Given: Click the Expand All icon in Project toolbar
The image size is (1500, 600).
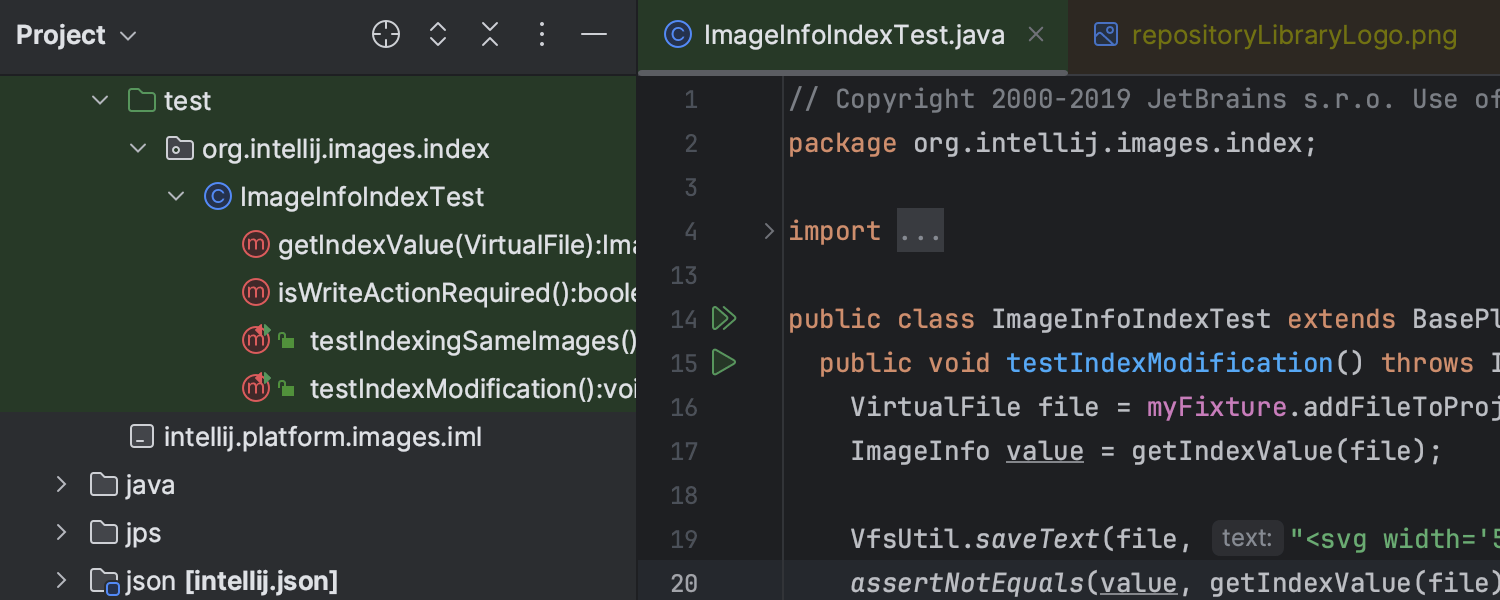Looking at the screenshot, I should pyautogui.click(x=437, y=33).
